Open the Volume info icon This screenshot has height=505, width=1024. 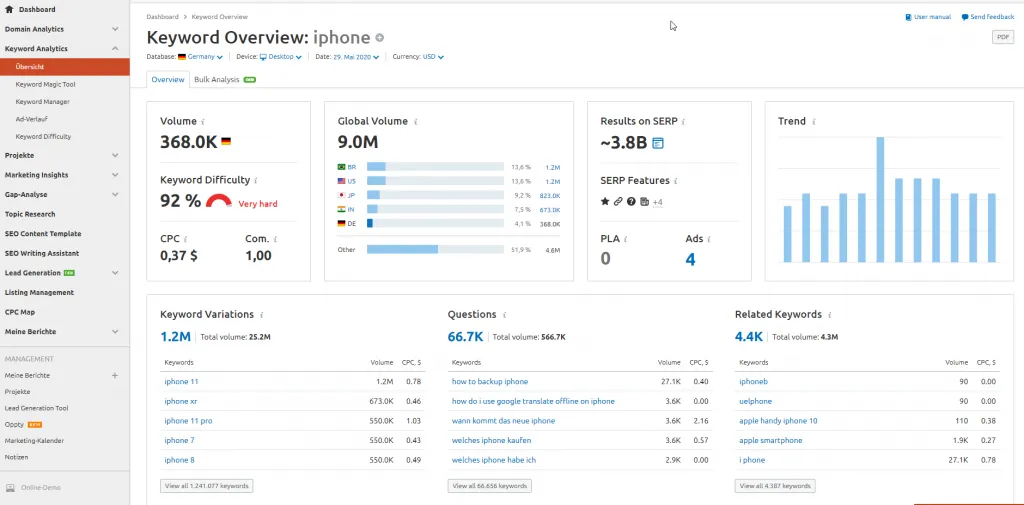(202, 122)
